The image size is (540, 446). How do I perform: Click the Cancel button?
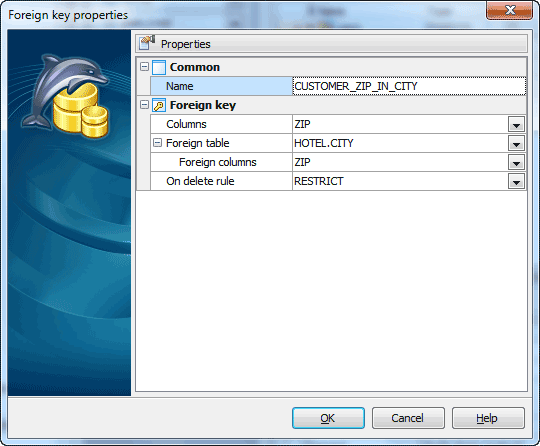point(408,418)
